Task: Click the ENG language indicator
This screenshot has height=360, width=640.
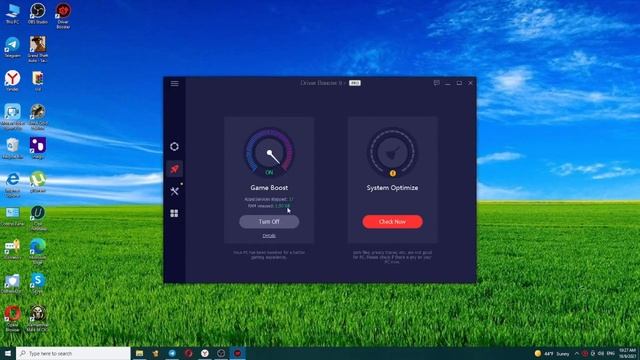Action: [x=611, y=353]
